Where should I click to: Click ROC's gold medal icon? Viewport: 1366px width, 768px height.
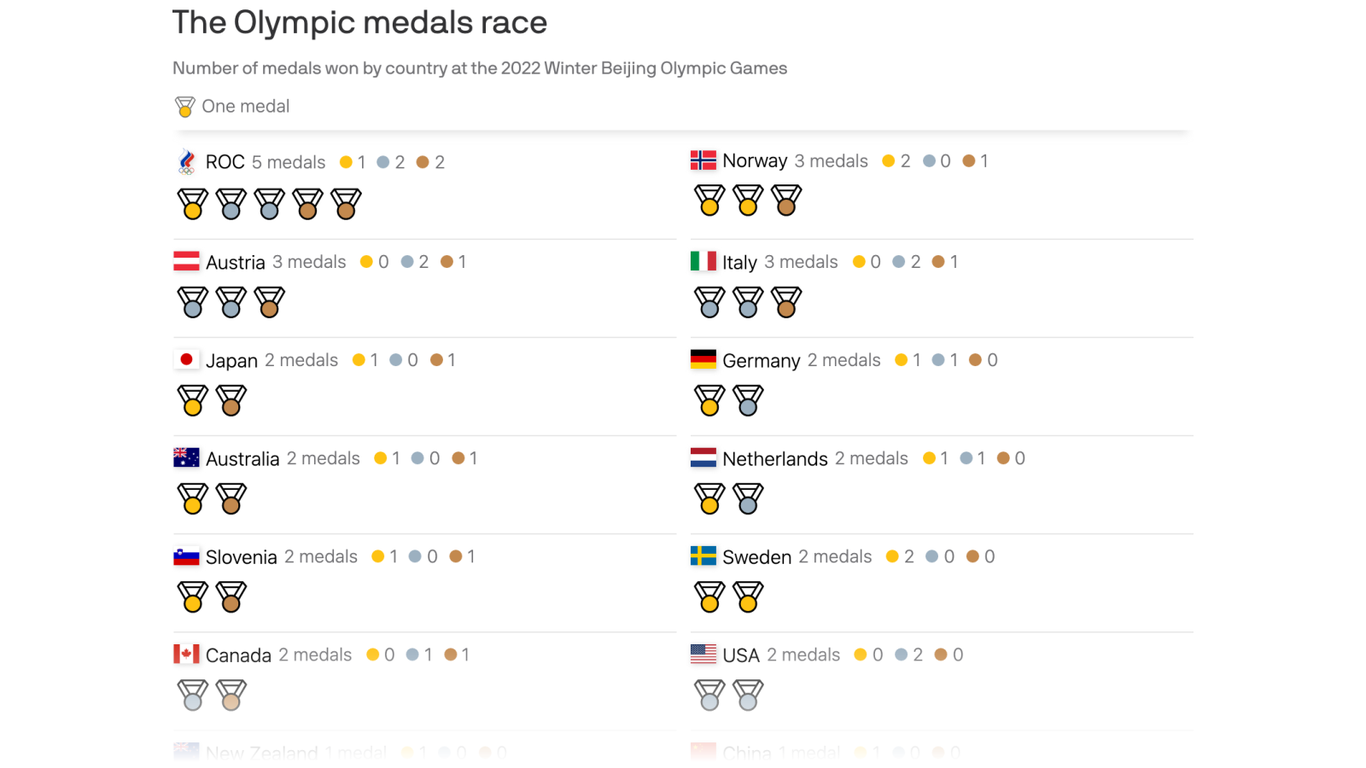tap(193, 204)
